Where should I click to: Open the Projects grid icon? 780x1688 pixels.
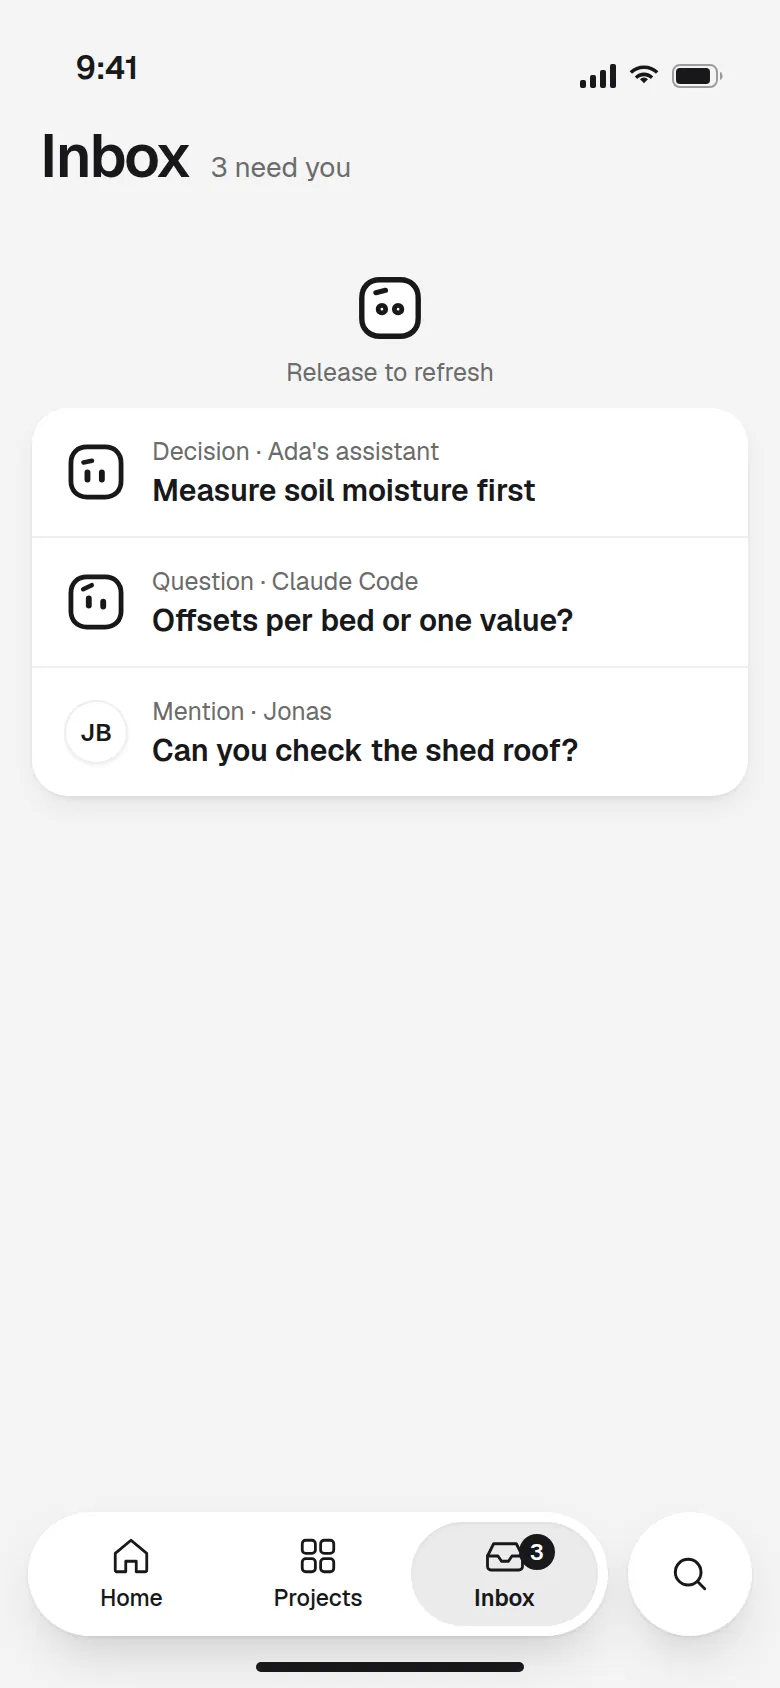(318, 1556)
